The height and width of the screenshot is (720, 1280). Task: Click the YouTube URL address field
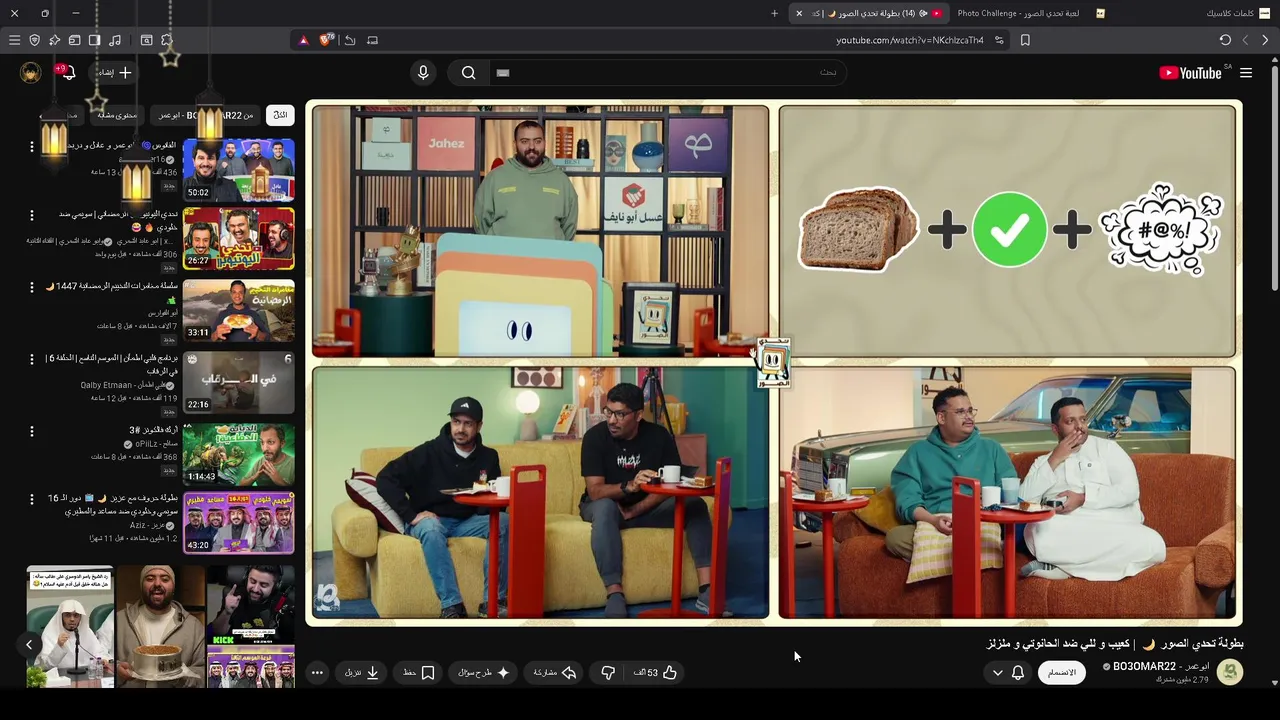[x=909, y=40]
